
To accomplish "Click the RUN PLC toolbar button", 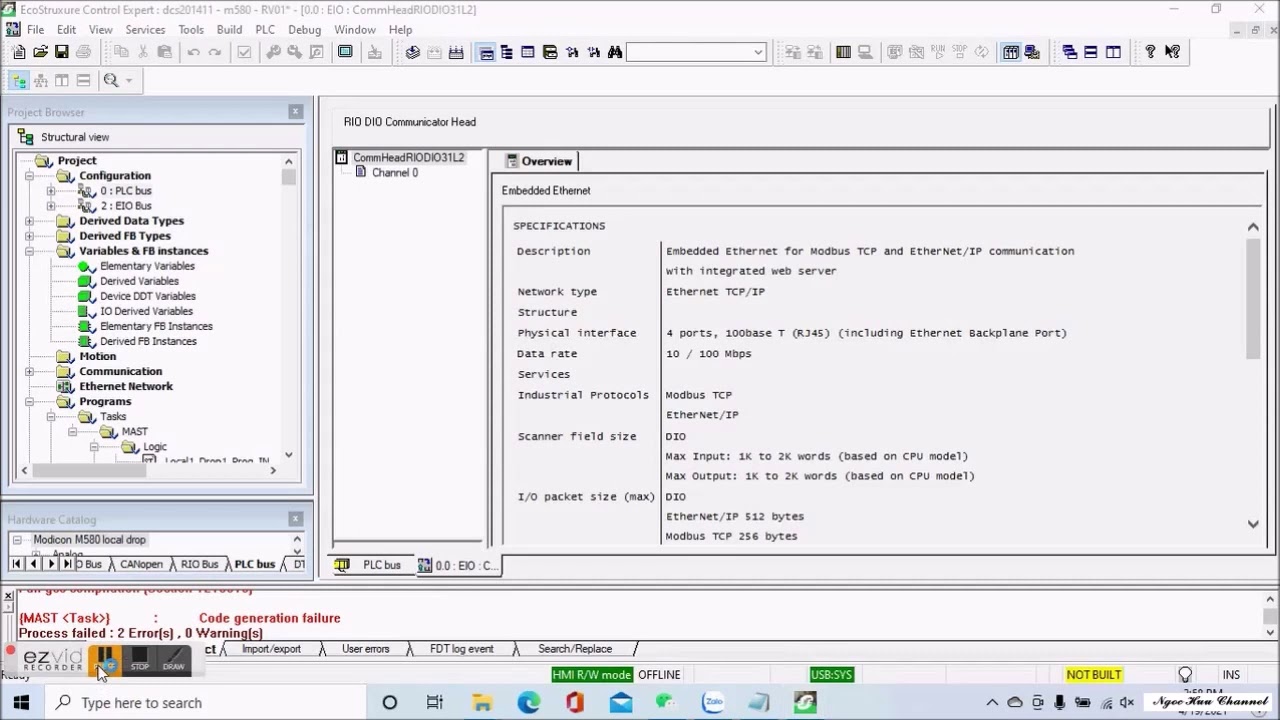I will [x=938, y=52].
